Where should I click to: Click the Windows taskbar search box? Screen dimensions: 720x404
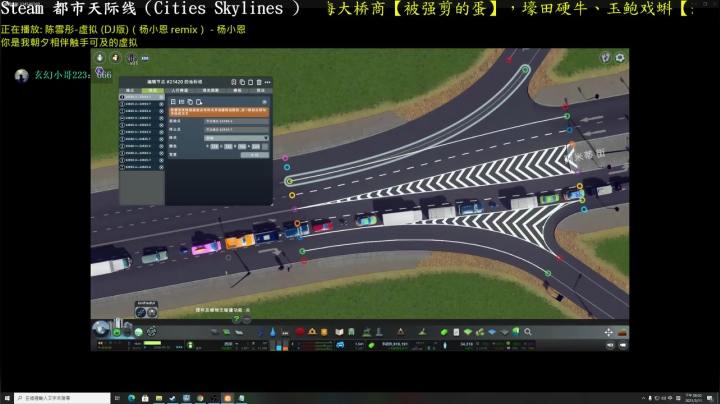(x=62, y=398)
